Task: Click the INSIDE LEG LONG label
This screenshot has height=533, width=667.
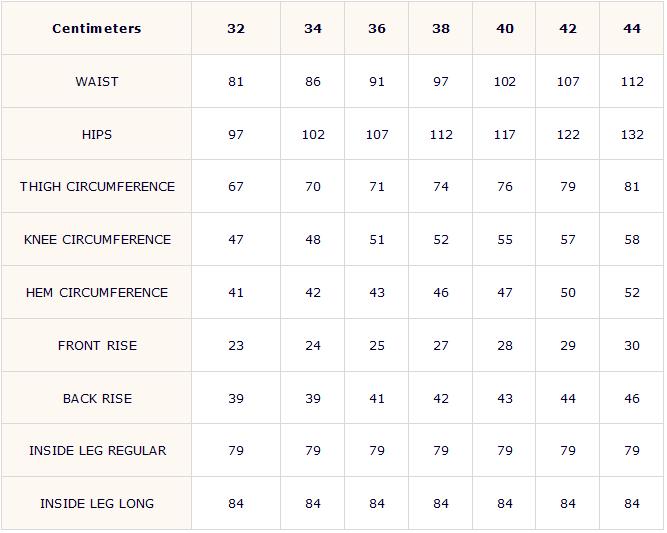Action: coord(97,503)
